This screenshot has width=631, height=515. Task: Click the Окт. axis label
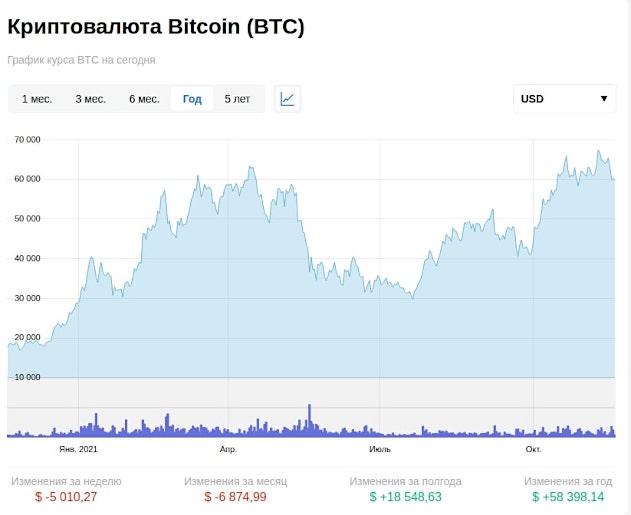(533, 449)
